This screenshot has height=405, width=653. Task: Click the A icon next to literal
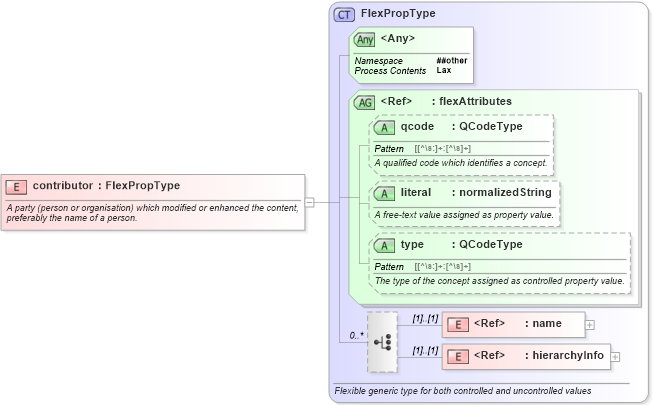384,193
